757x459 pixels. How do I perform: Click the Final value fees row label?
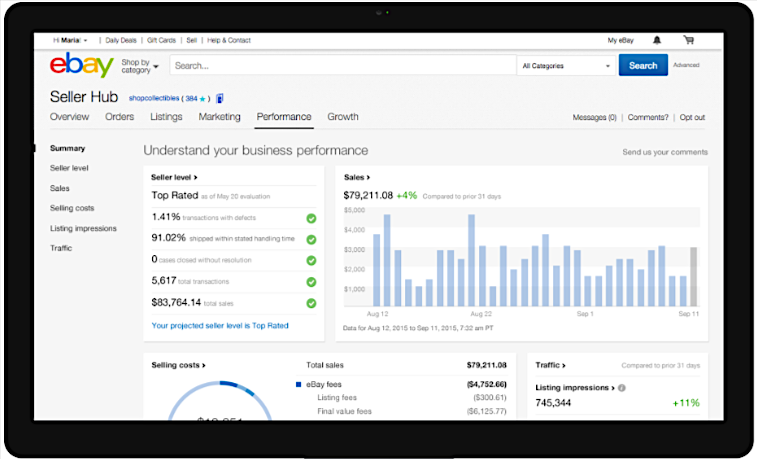344,412
